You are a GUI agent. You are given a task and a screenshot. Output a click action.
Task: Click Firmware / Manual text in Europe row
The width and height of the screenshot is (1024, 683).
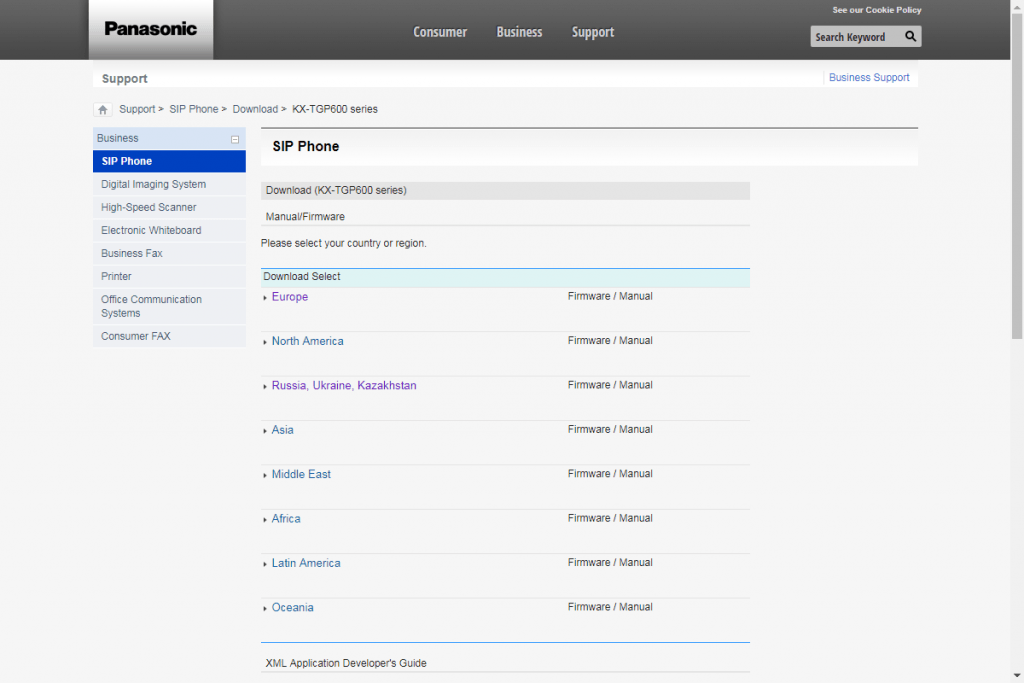[610, 296]
